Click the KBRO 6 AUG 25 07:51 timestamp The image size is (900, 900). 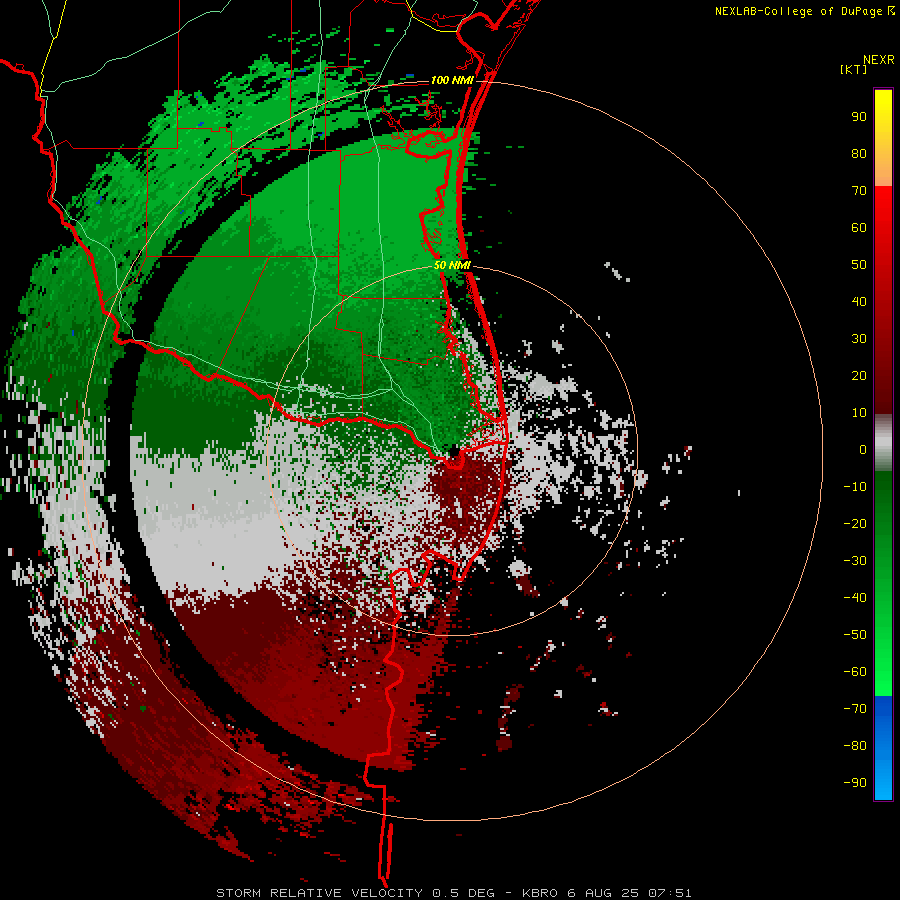pyautogui.click(x=607, y=893)
